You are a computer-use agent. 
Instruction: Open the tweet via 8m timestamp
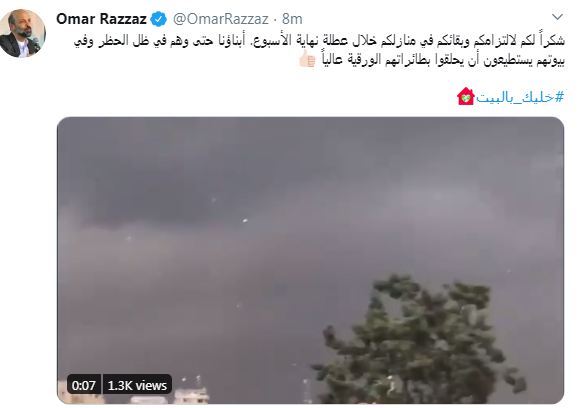292,19
